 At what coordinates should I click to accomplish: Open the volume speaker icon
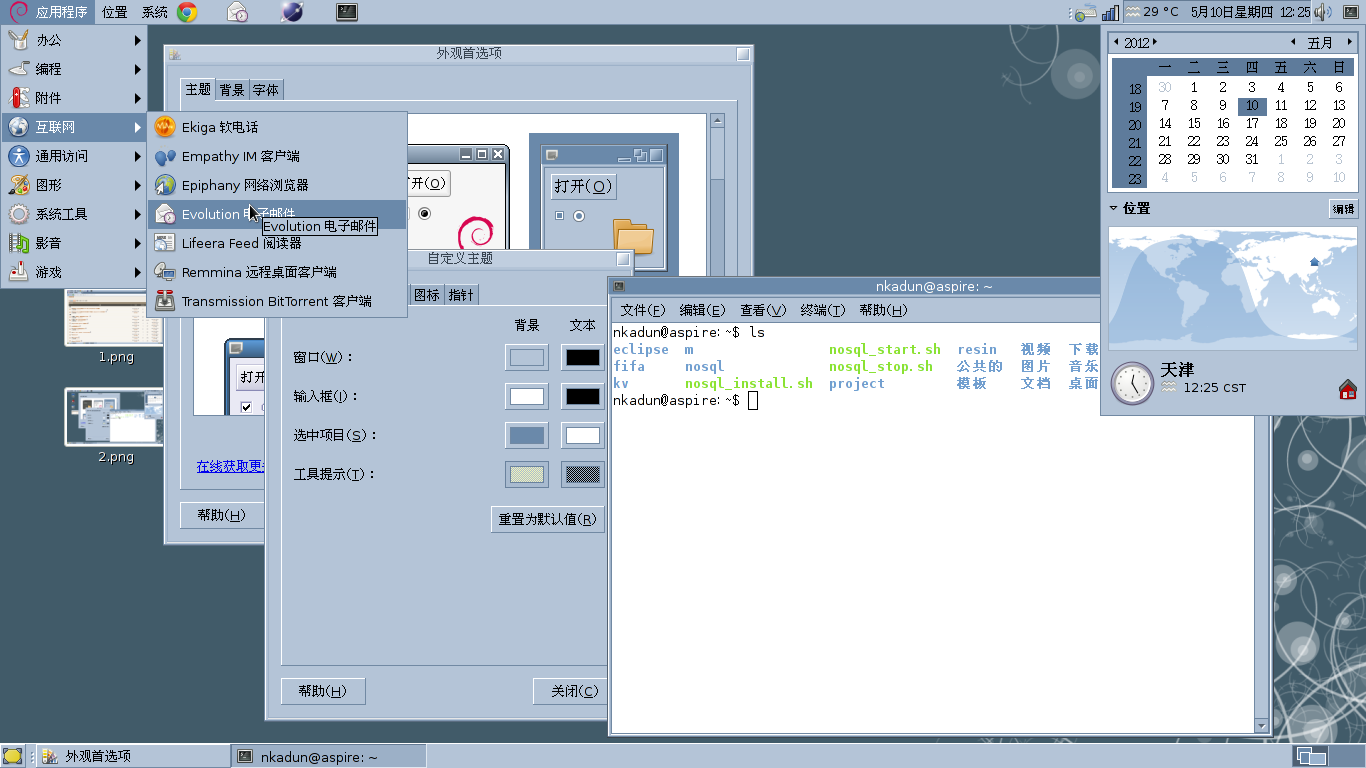click(x=1323, y=12)
